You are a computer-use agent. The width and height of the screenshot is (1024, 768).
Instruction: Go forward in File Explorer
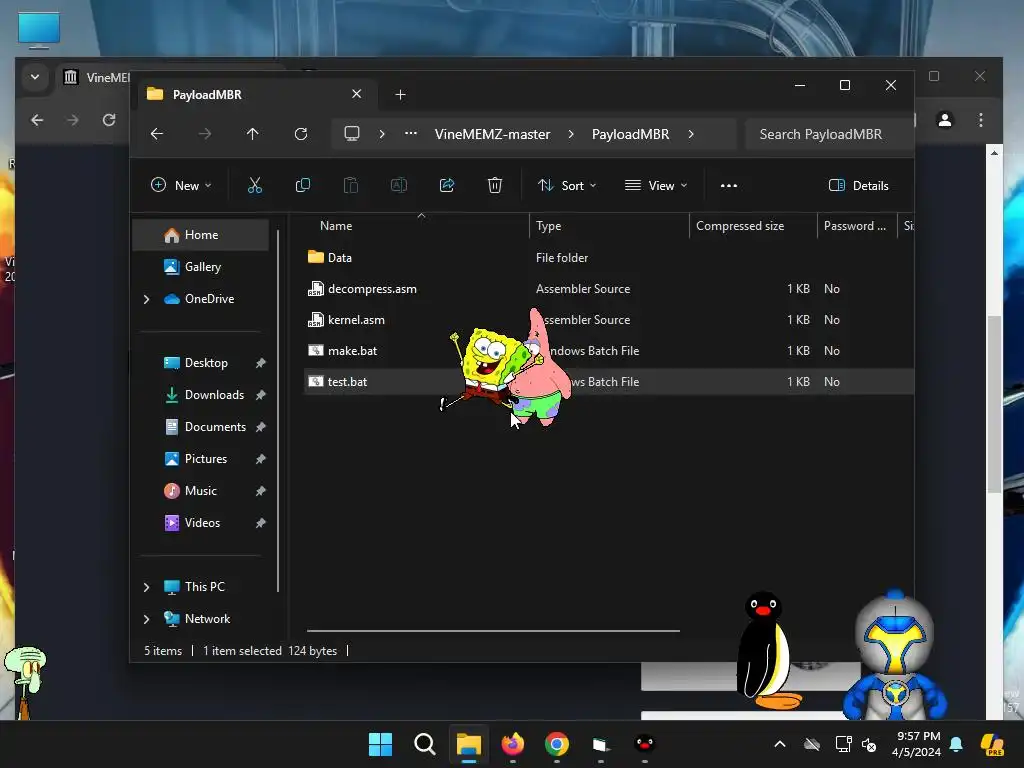[205, 134]
